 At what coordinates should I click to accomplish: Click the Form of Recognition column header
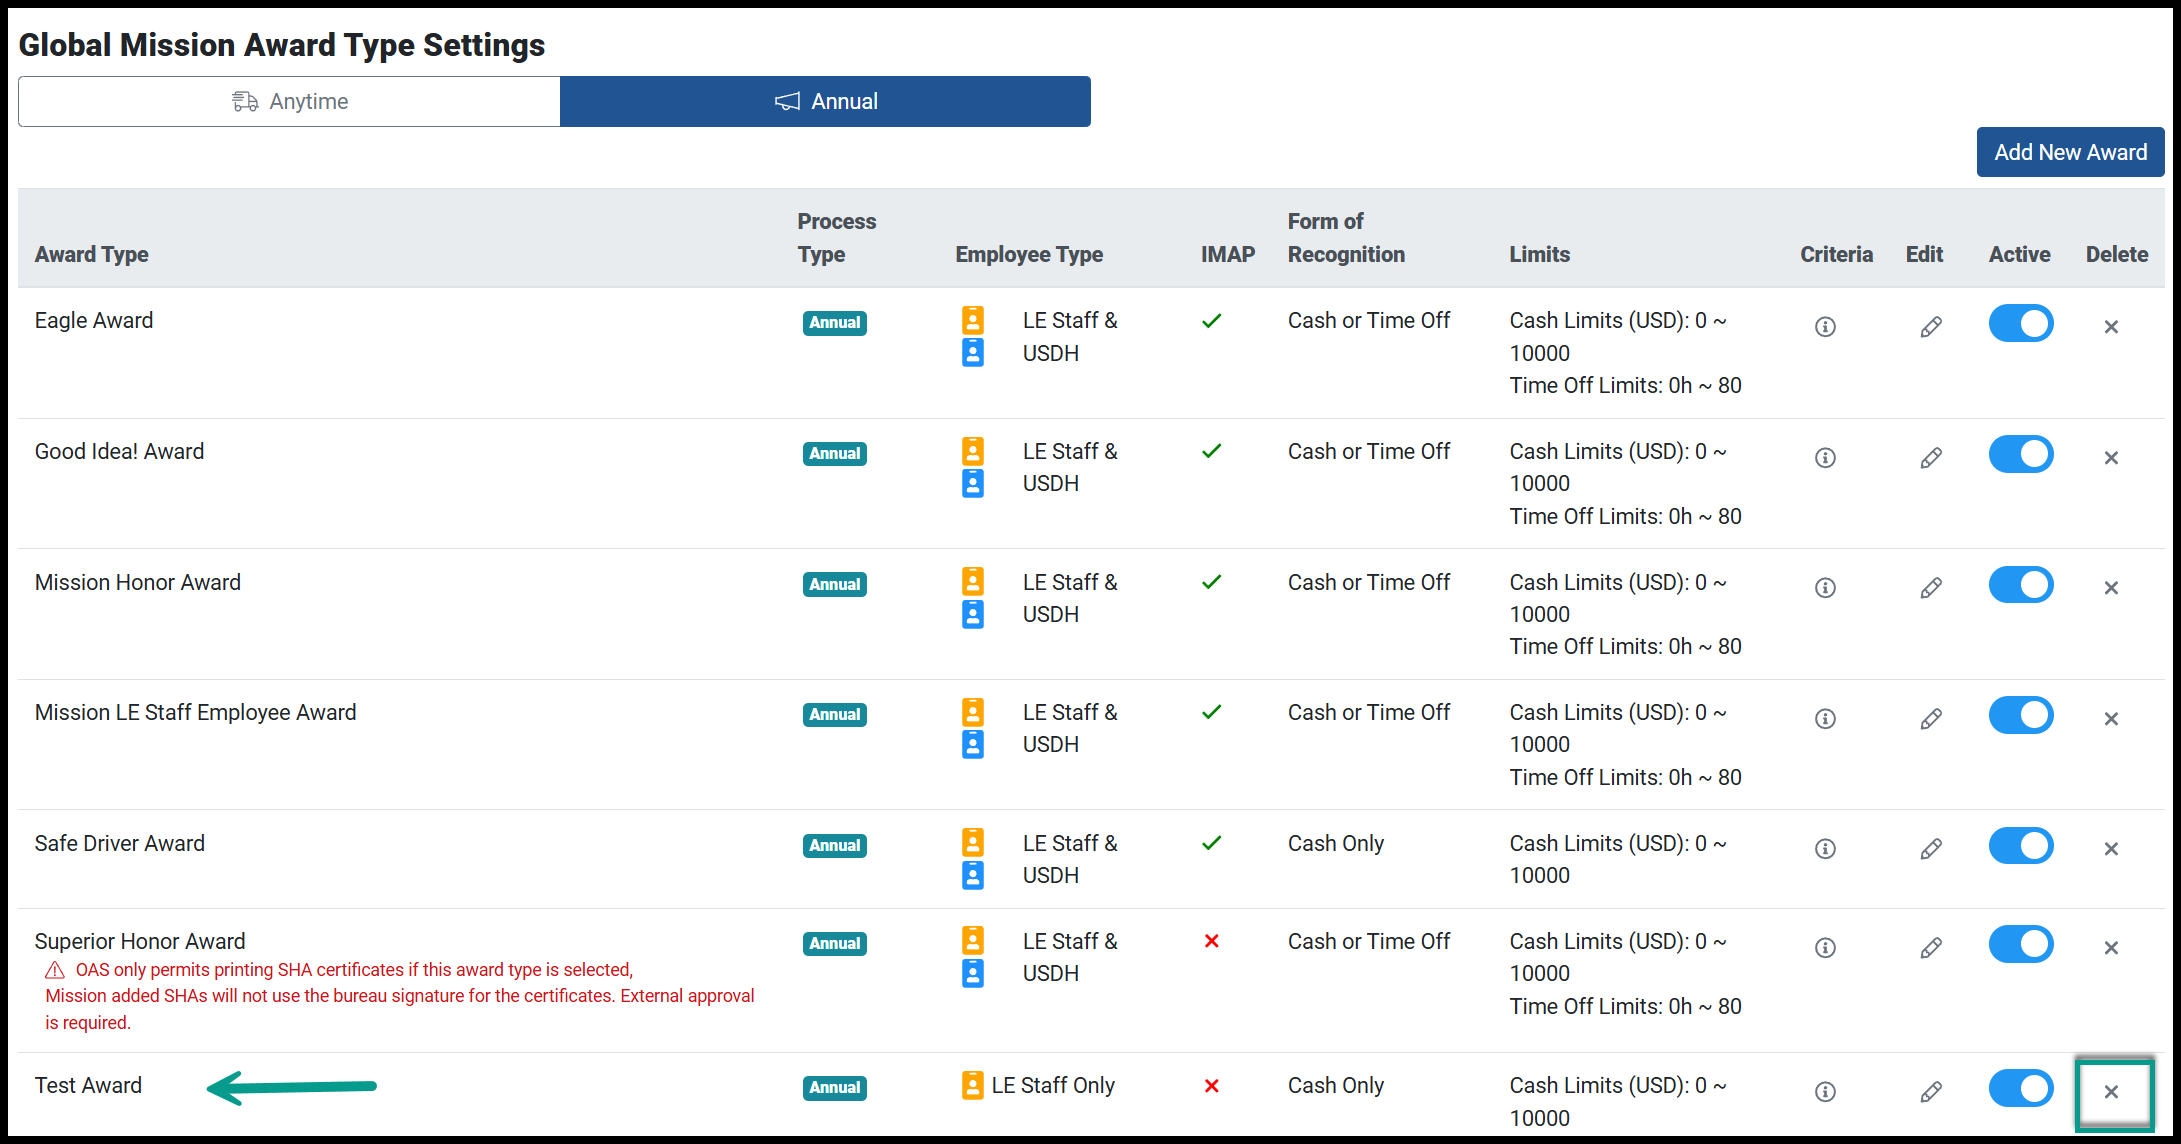1346,238
